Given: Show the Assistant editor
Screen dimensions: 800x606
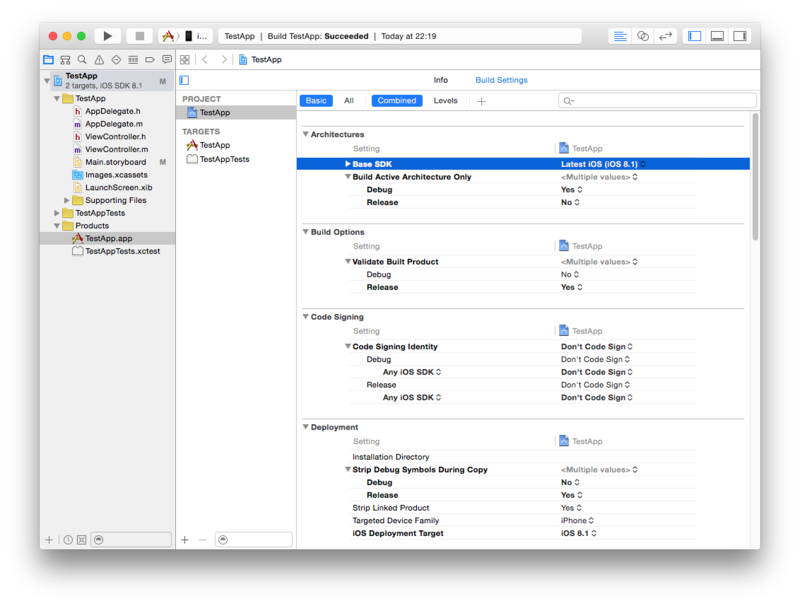Looking at the screenshot, I should coord(643,36).
